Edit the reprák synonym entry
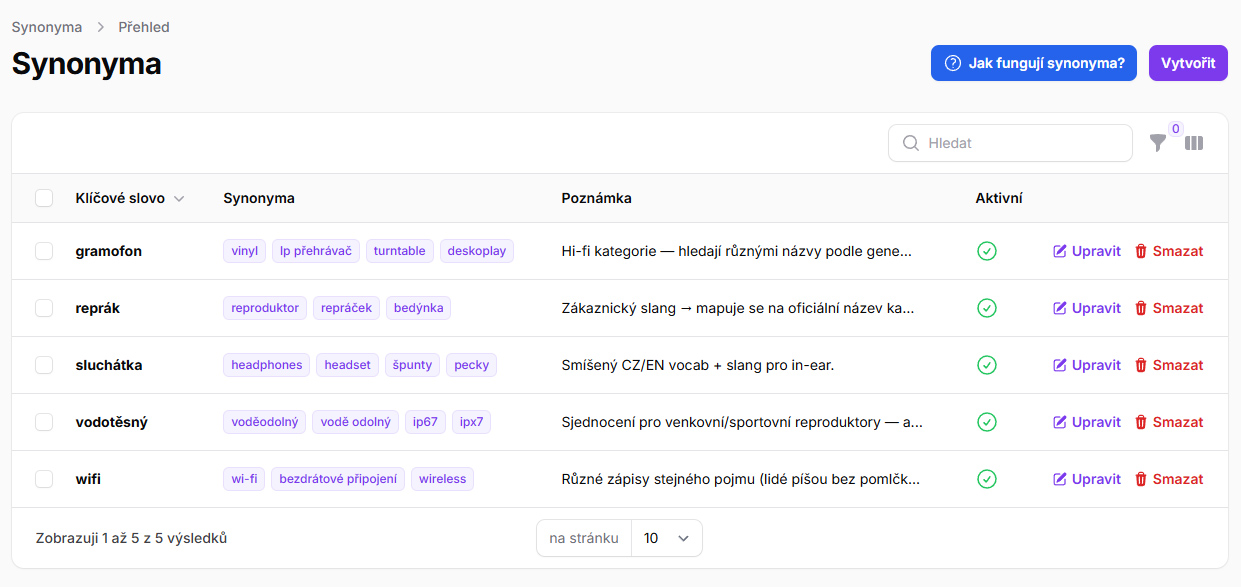The image size is (1241, 587). pos(1087,308)
